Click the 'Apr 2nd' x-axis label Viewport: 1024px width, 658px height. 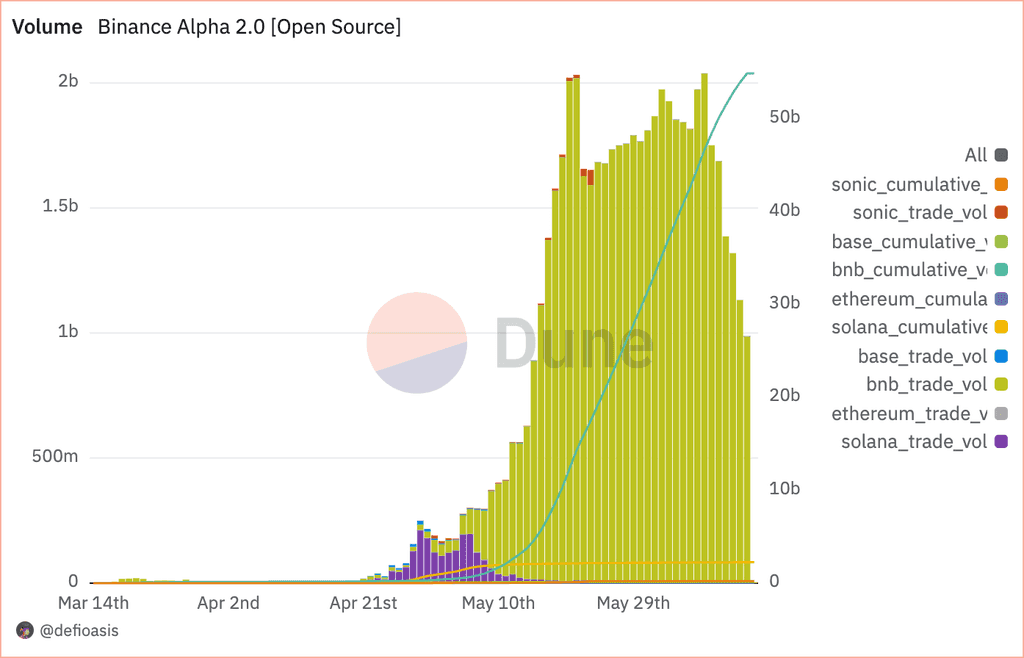pyautogui.click(x=229, y=603)
